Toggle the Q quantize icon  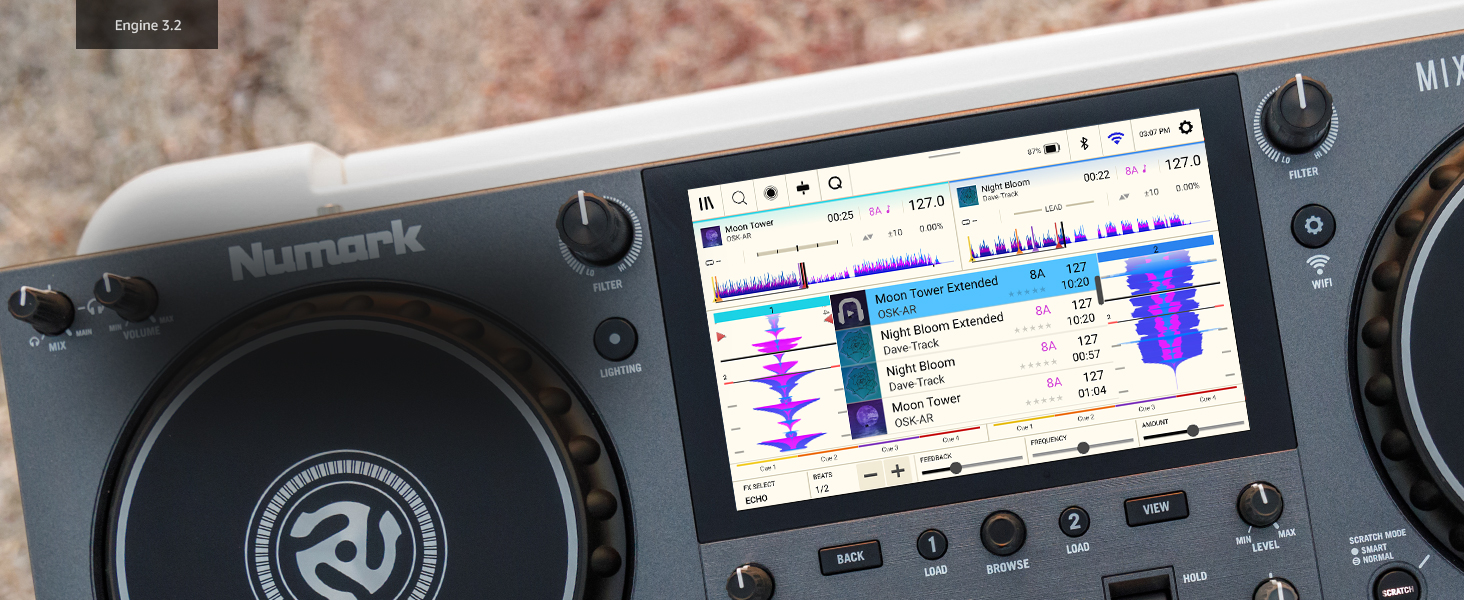point(834,185)
